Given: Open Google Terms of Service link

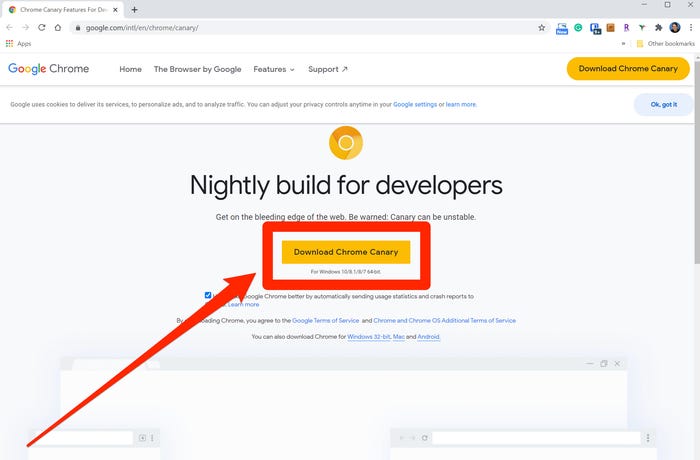Looking at the screenshot, I should pos(325,321).
